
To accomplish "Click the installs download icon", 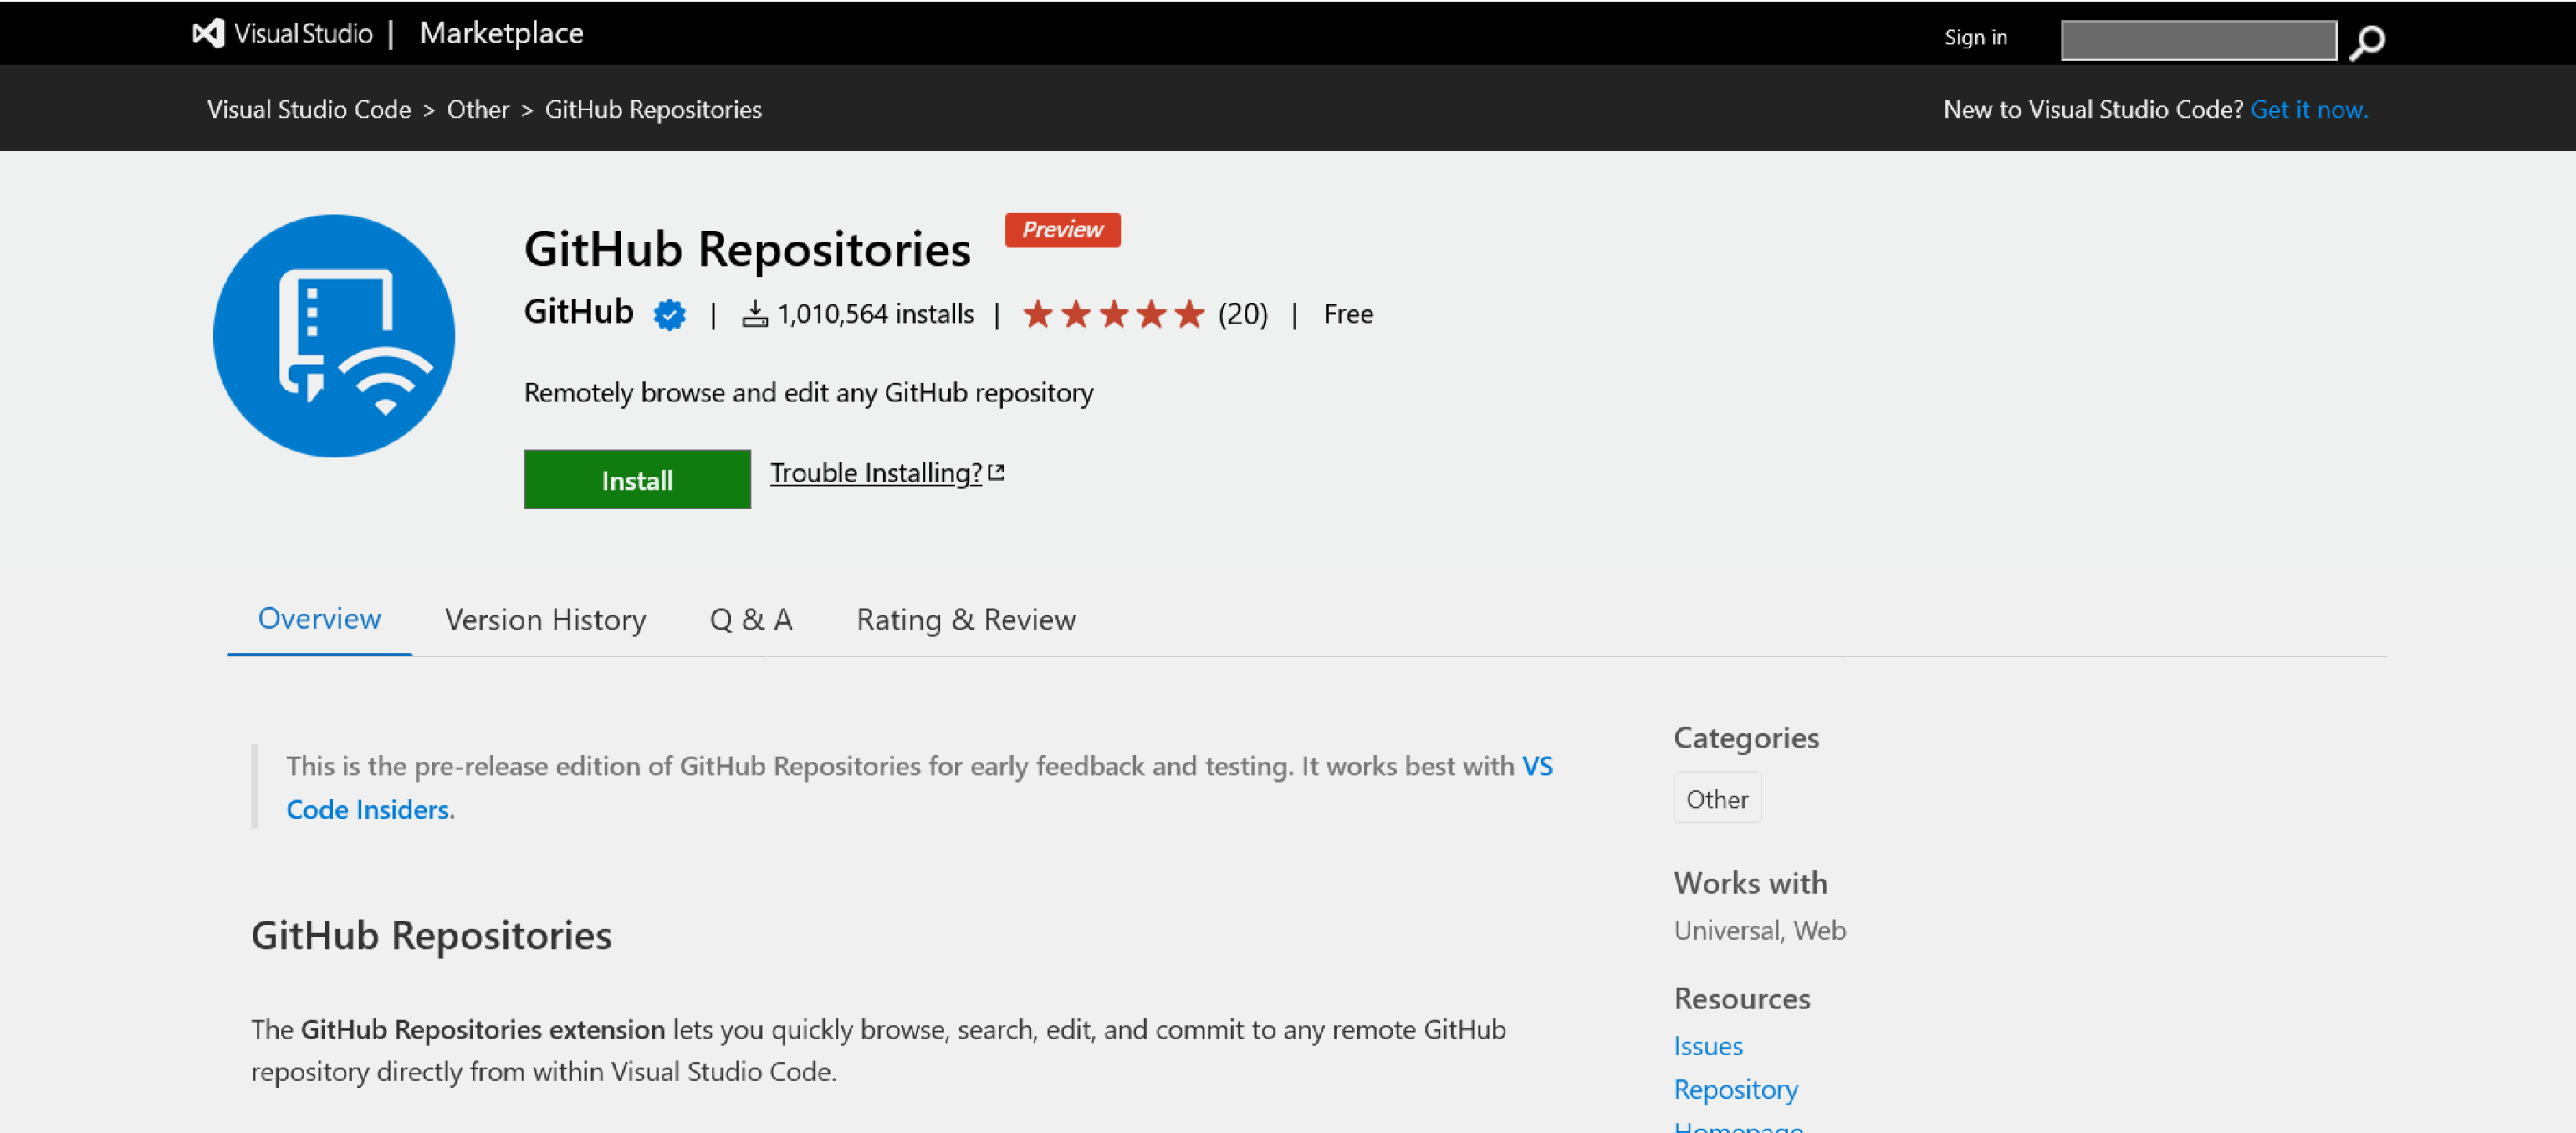I will coord(755,314).
